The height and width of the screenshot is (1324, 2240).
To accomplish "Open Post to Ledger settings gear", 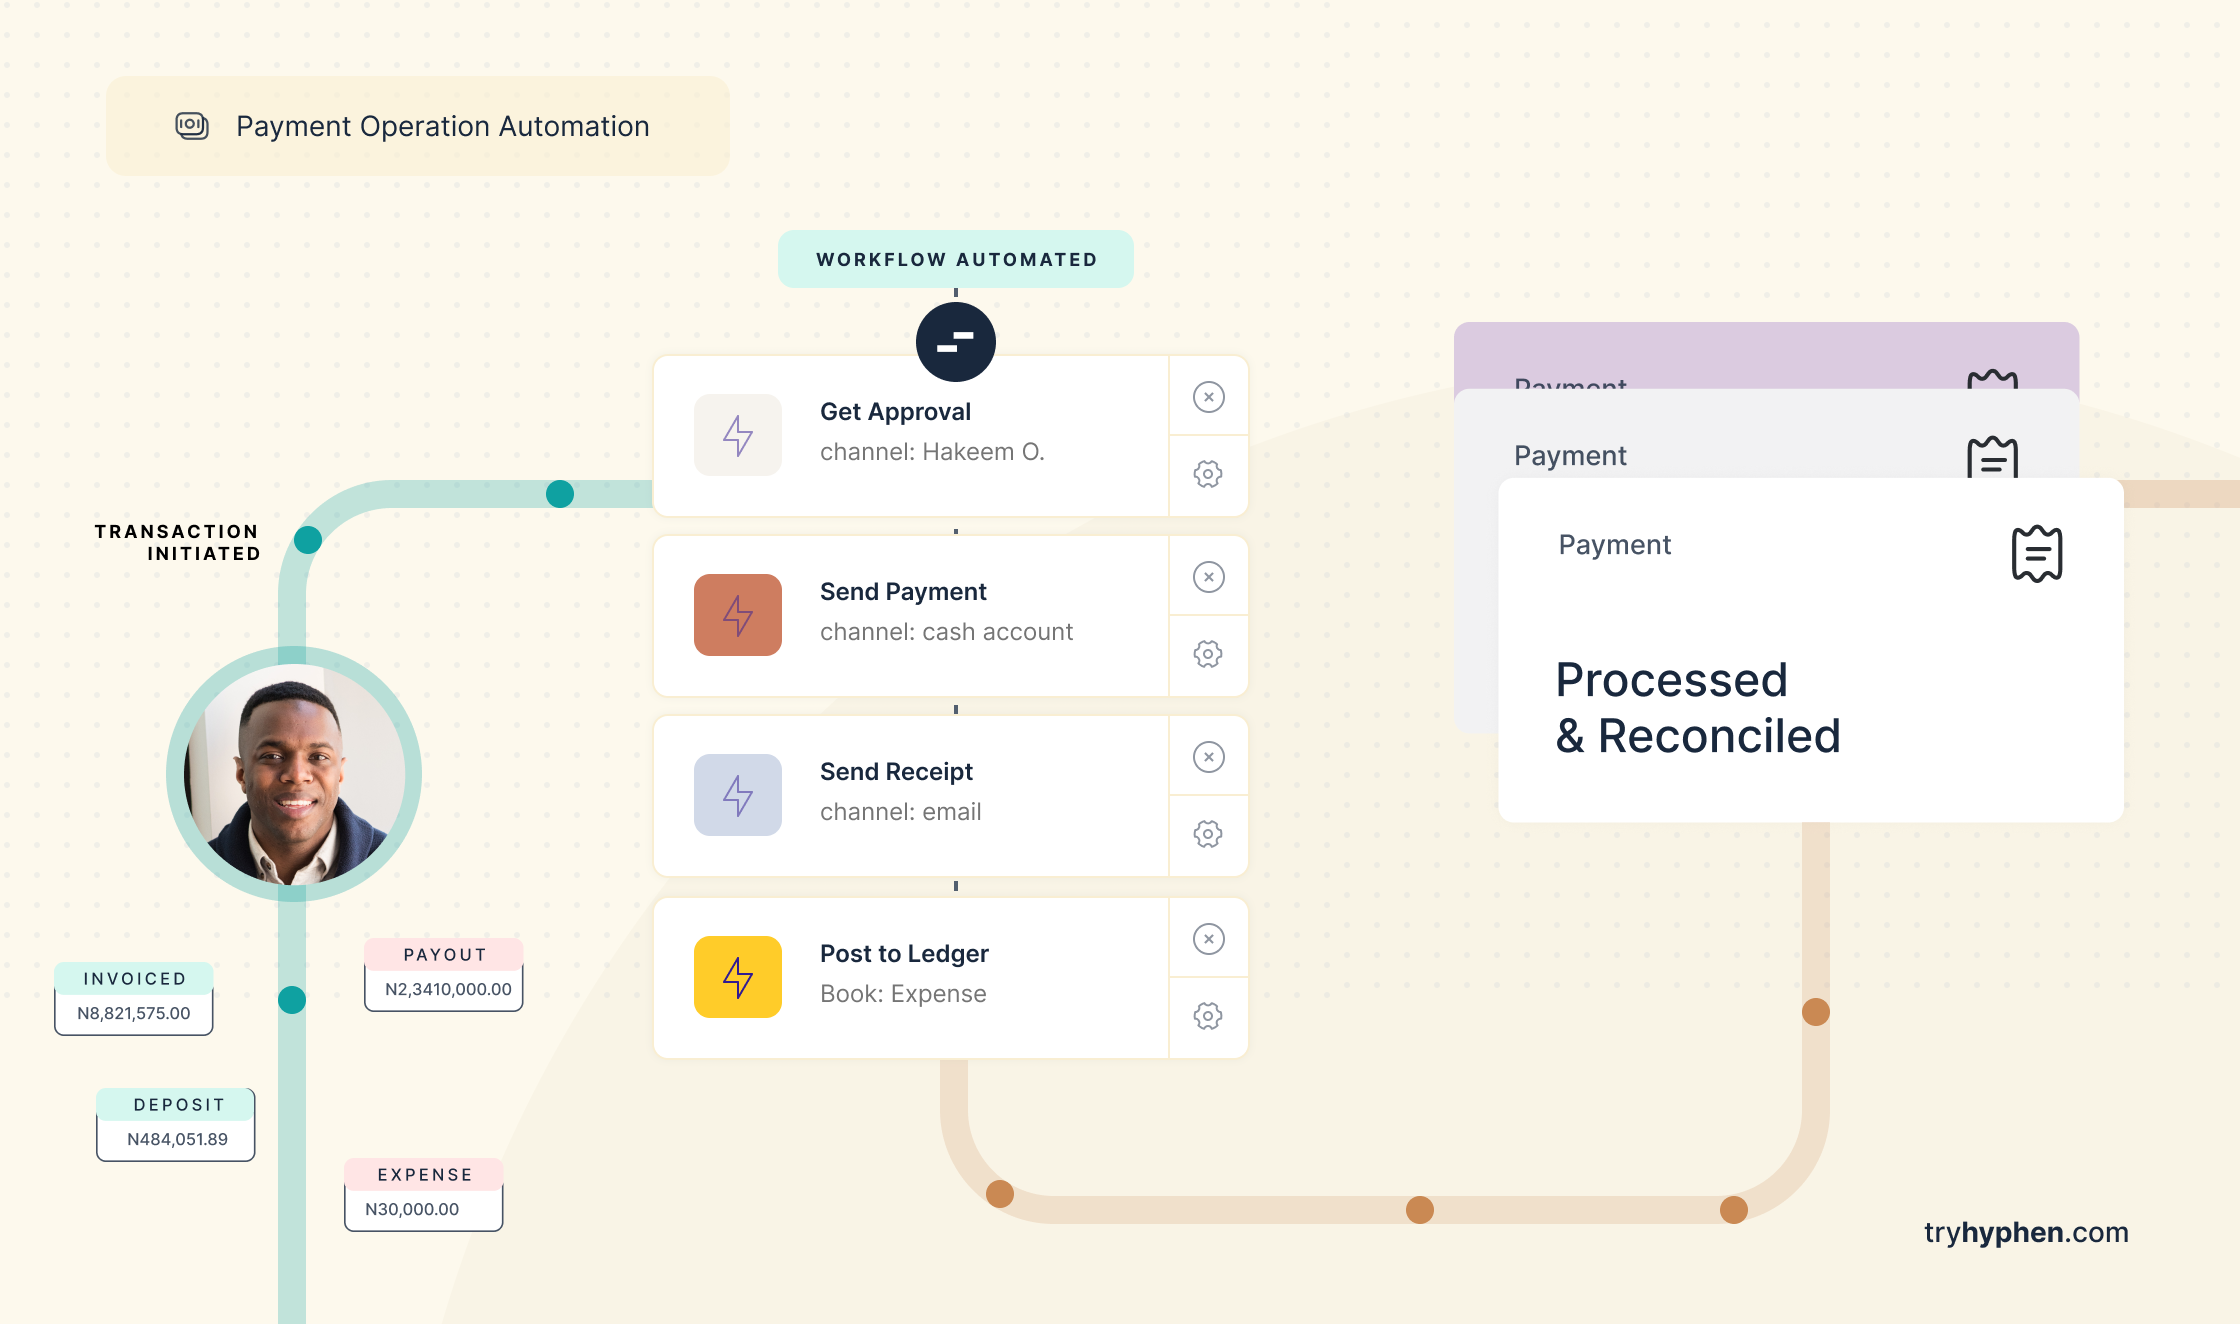I will (1208, 1016).
